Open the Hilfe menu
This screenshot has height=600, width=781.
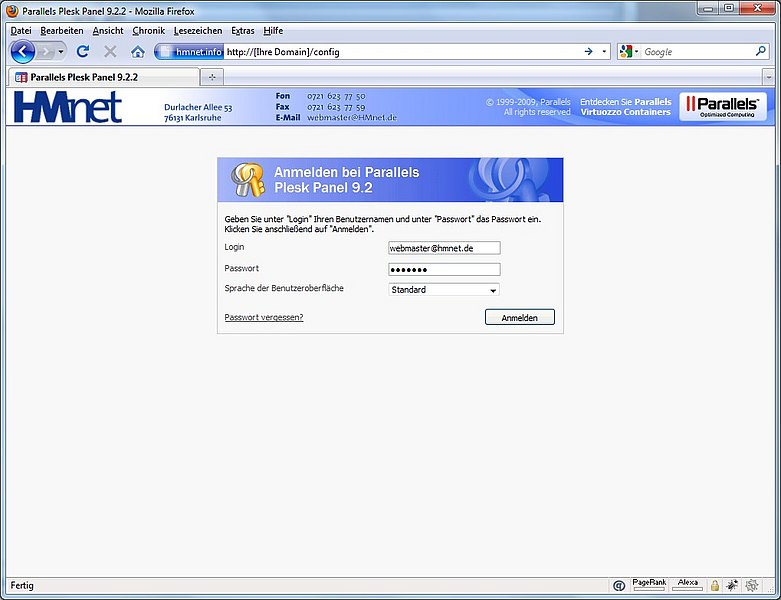(273, 31)
